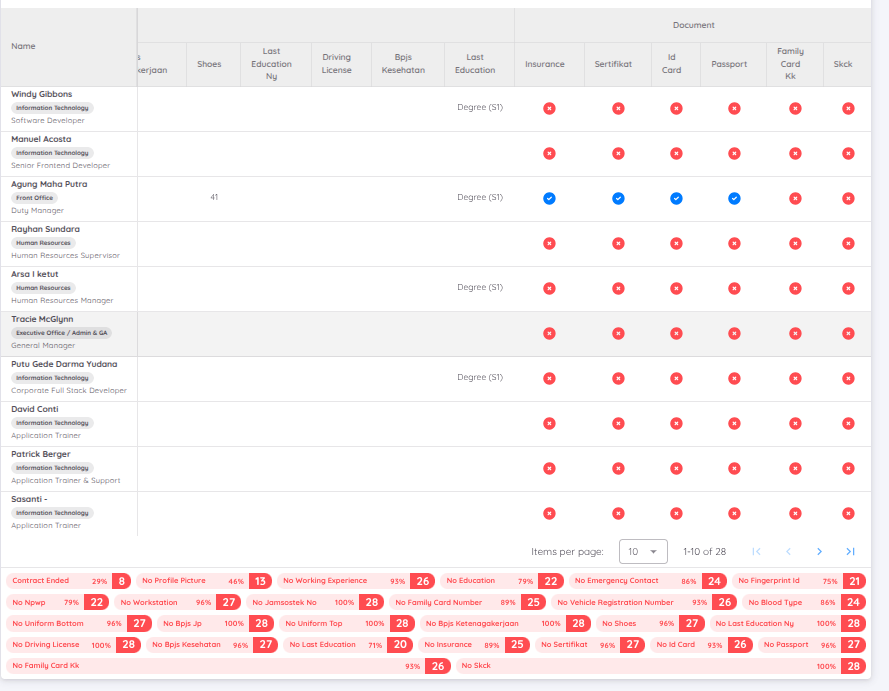Click Manuel Acosta's Skck red cross icon
This screenshot has width=889, height=691.
tap(848, 153)
